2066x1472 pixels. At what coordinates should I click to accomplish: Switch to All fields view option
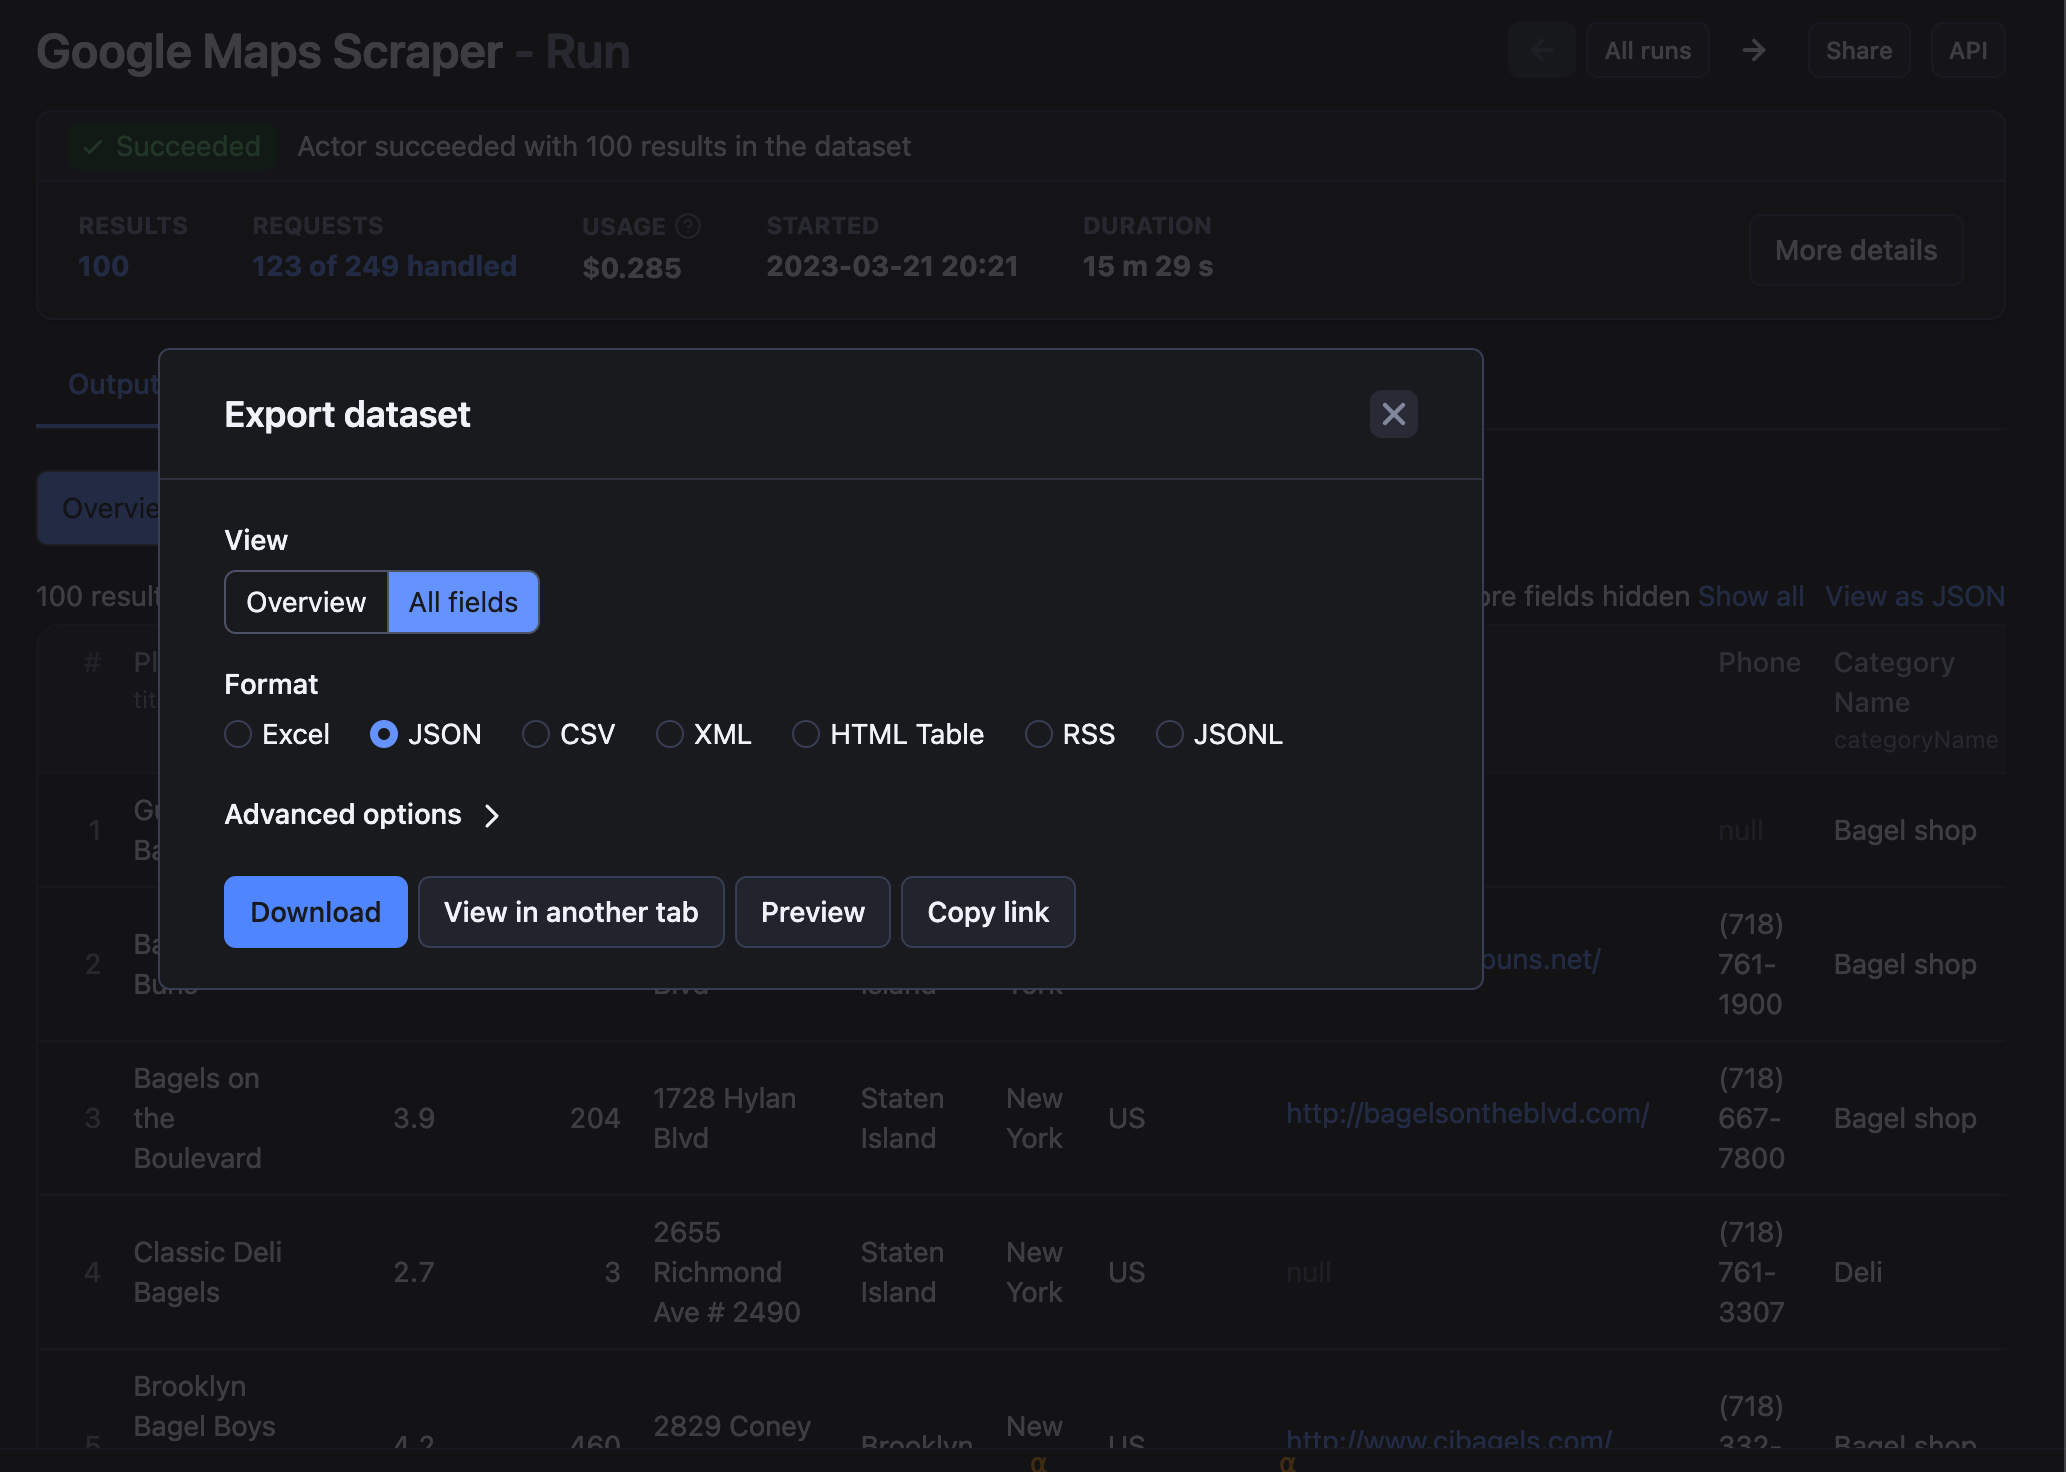pyautogui.click(x=462, y=602)
